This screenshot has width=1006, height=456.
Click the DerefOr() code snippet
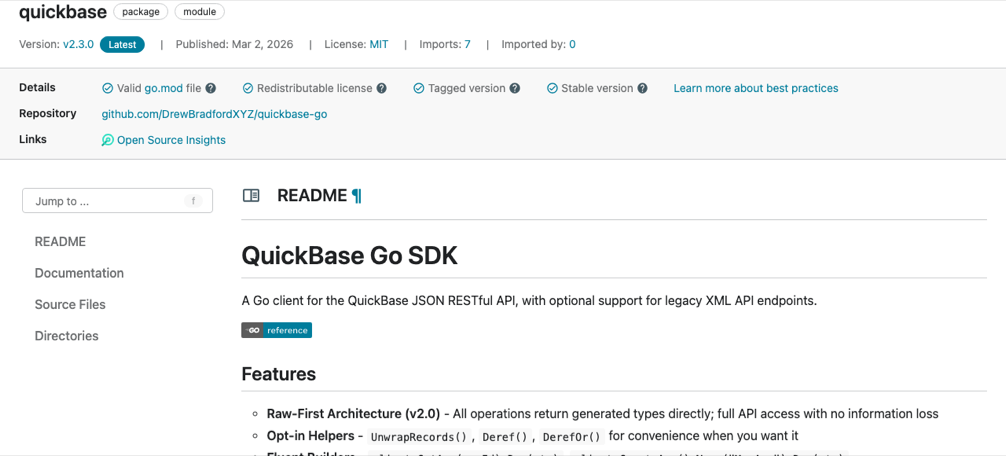pyautogui.click(x=571, y=437)
